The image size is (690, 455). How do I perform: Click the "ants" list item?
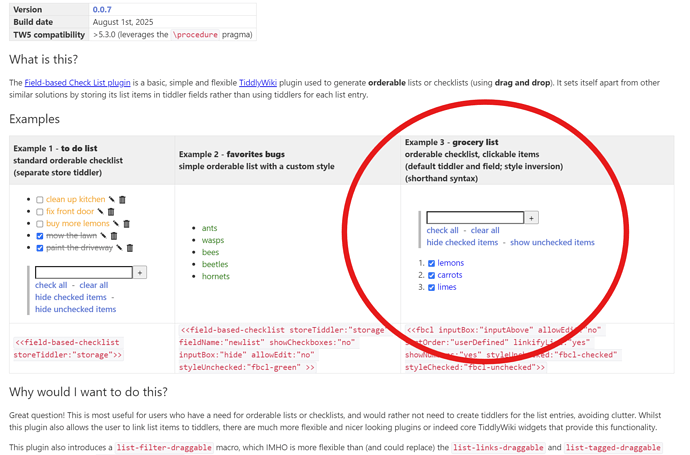pyautogui.click(x=209, y=228)
